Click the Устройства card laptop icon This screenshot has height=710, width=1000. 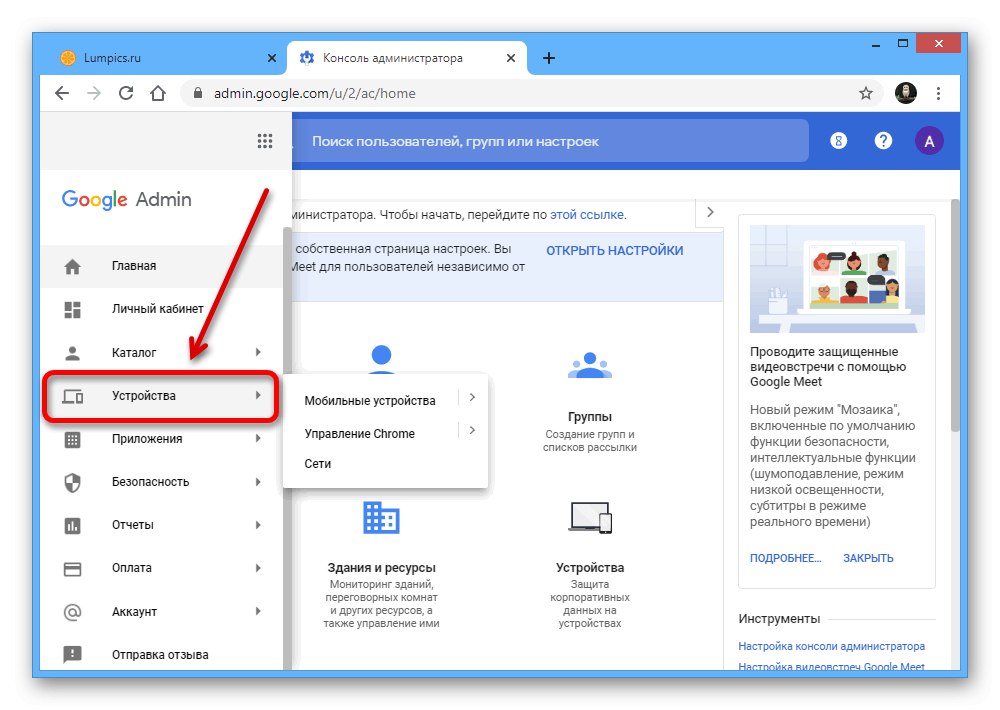pyautogui.click(x=590, y=517)
